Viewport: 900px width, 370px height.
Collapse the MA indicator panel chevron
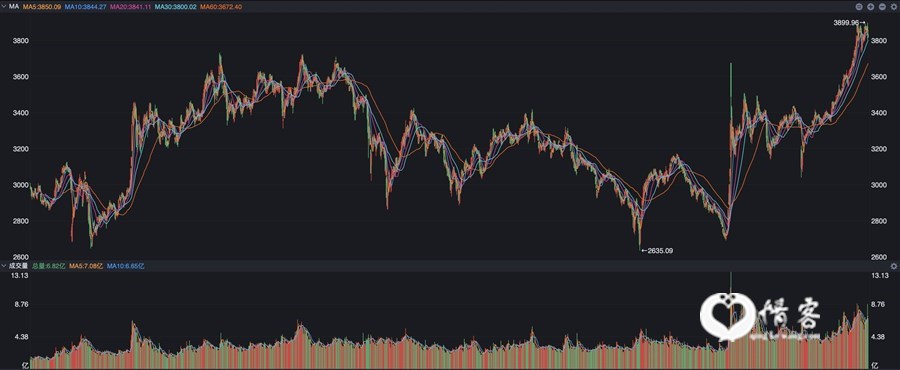(3, 6)
